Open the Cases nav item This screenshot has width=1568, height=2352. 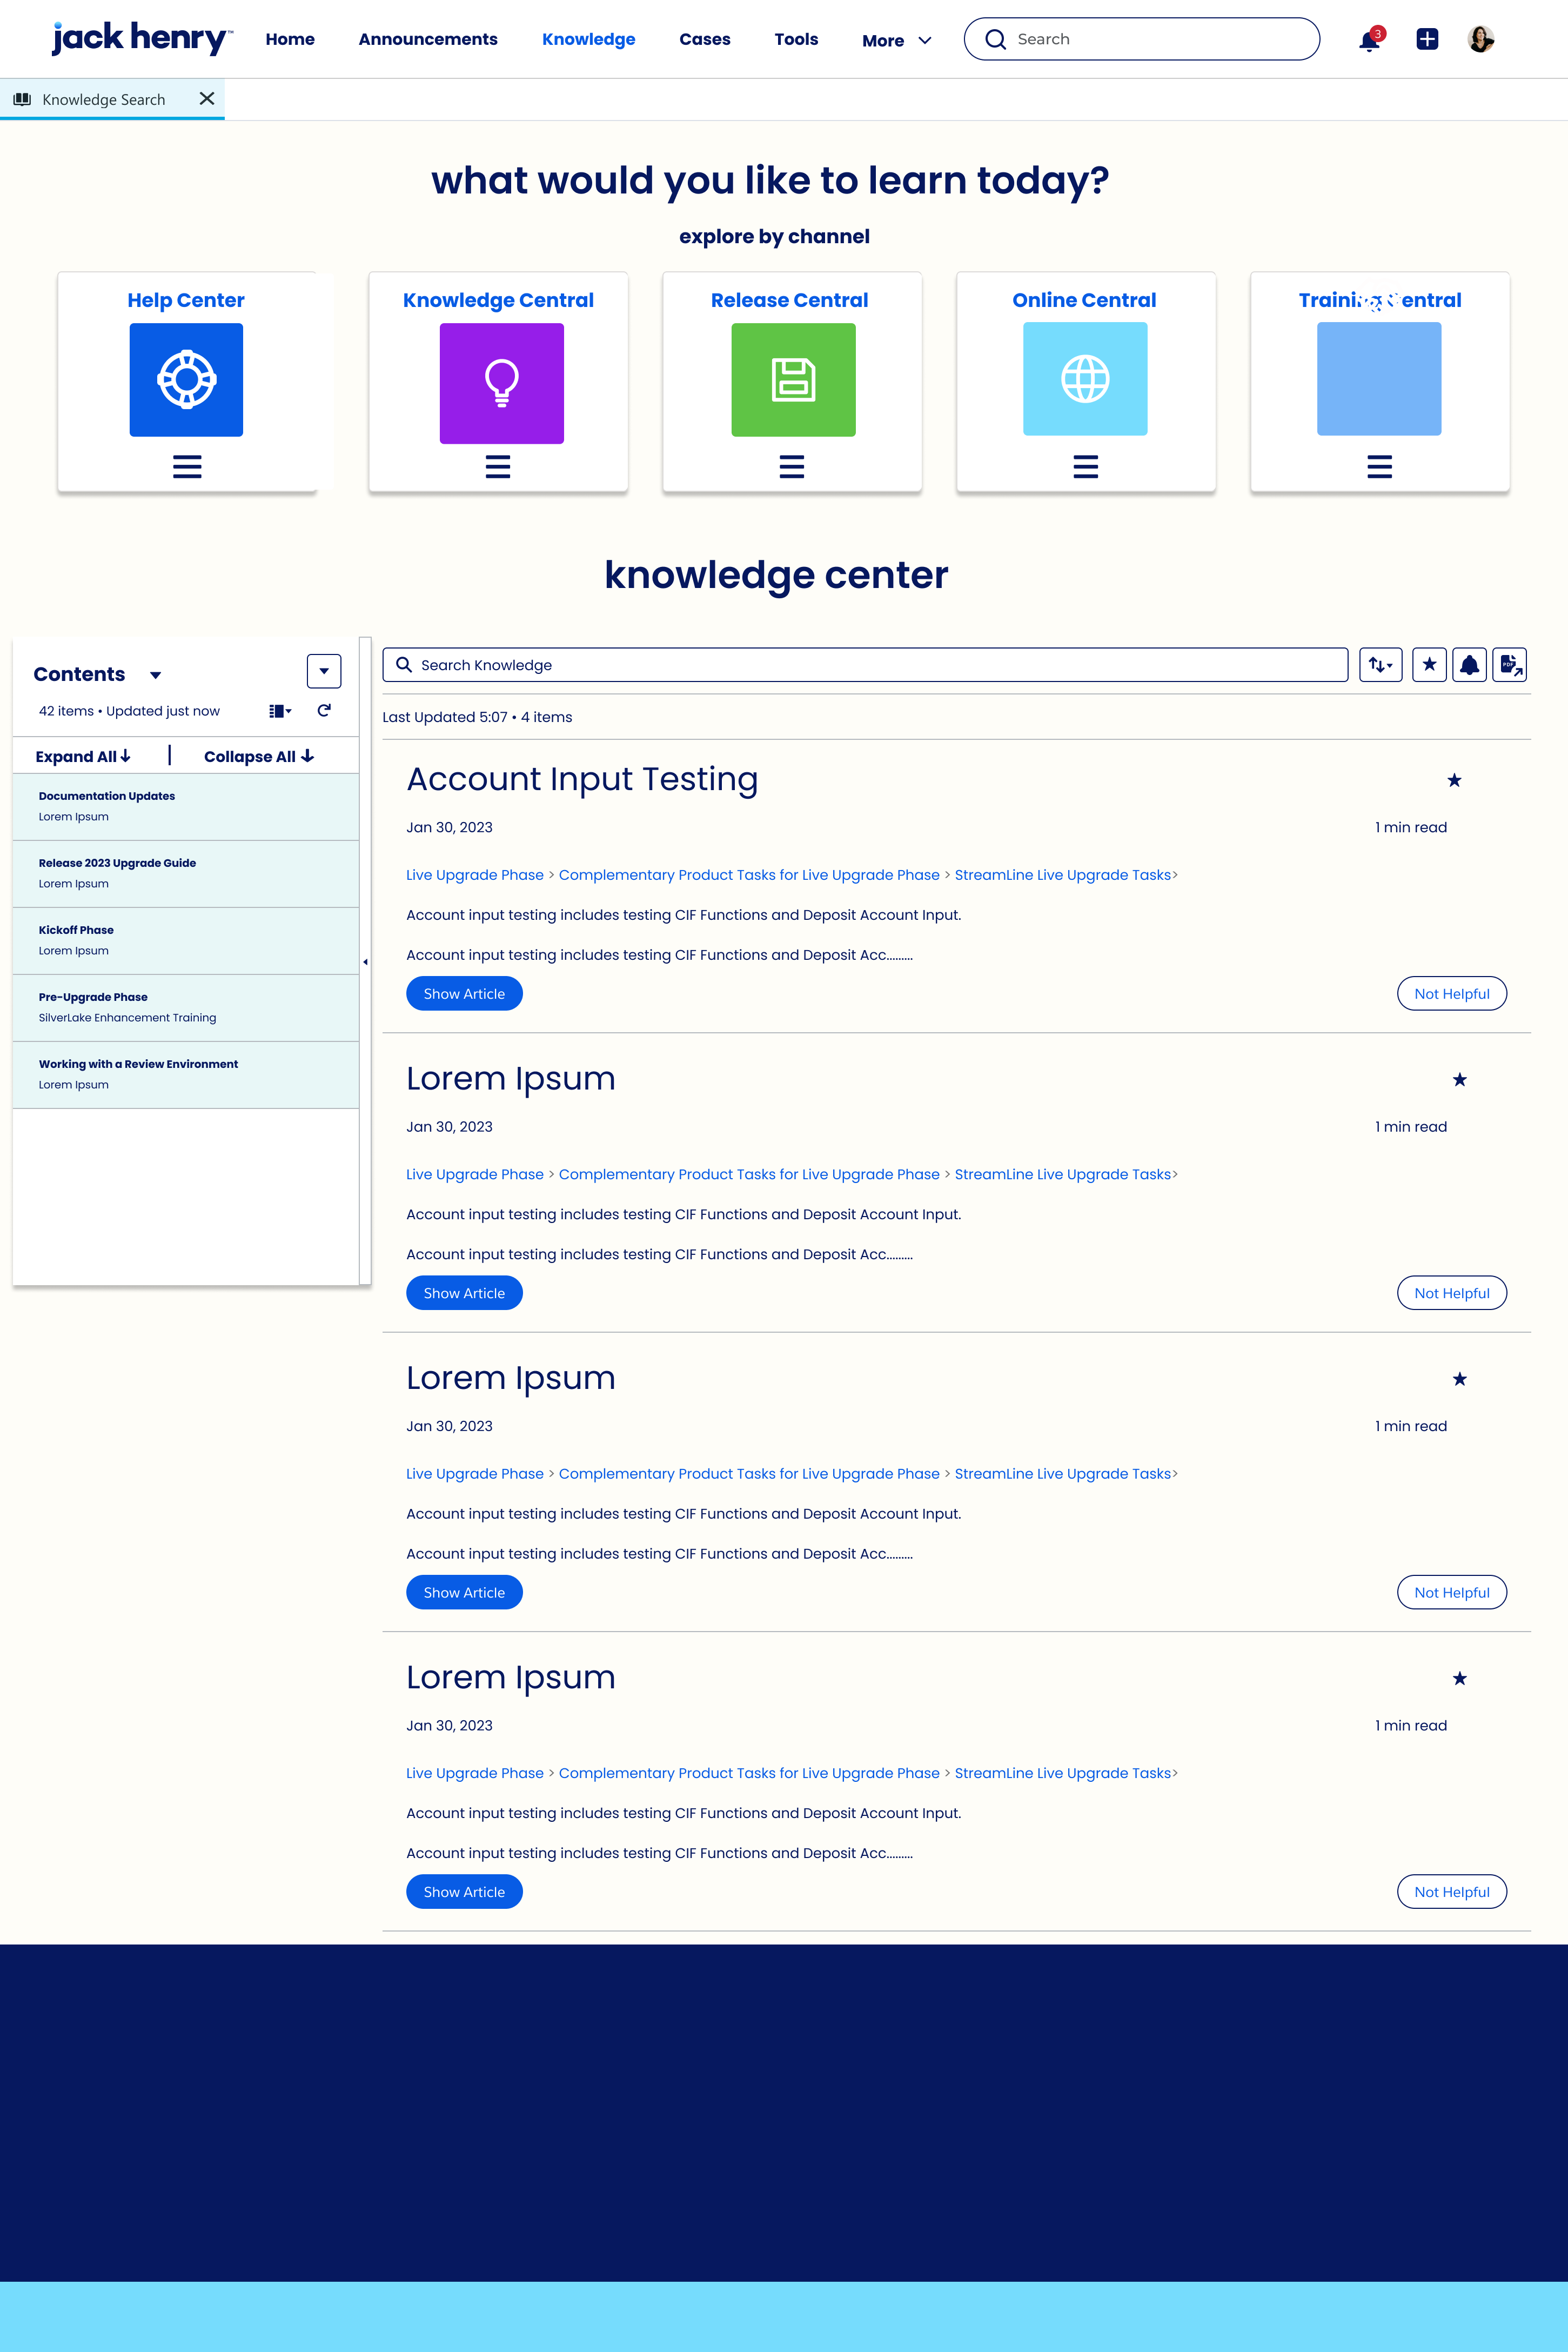pyautogui.click(x=705, y=39)
